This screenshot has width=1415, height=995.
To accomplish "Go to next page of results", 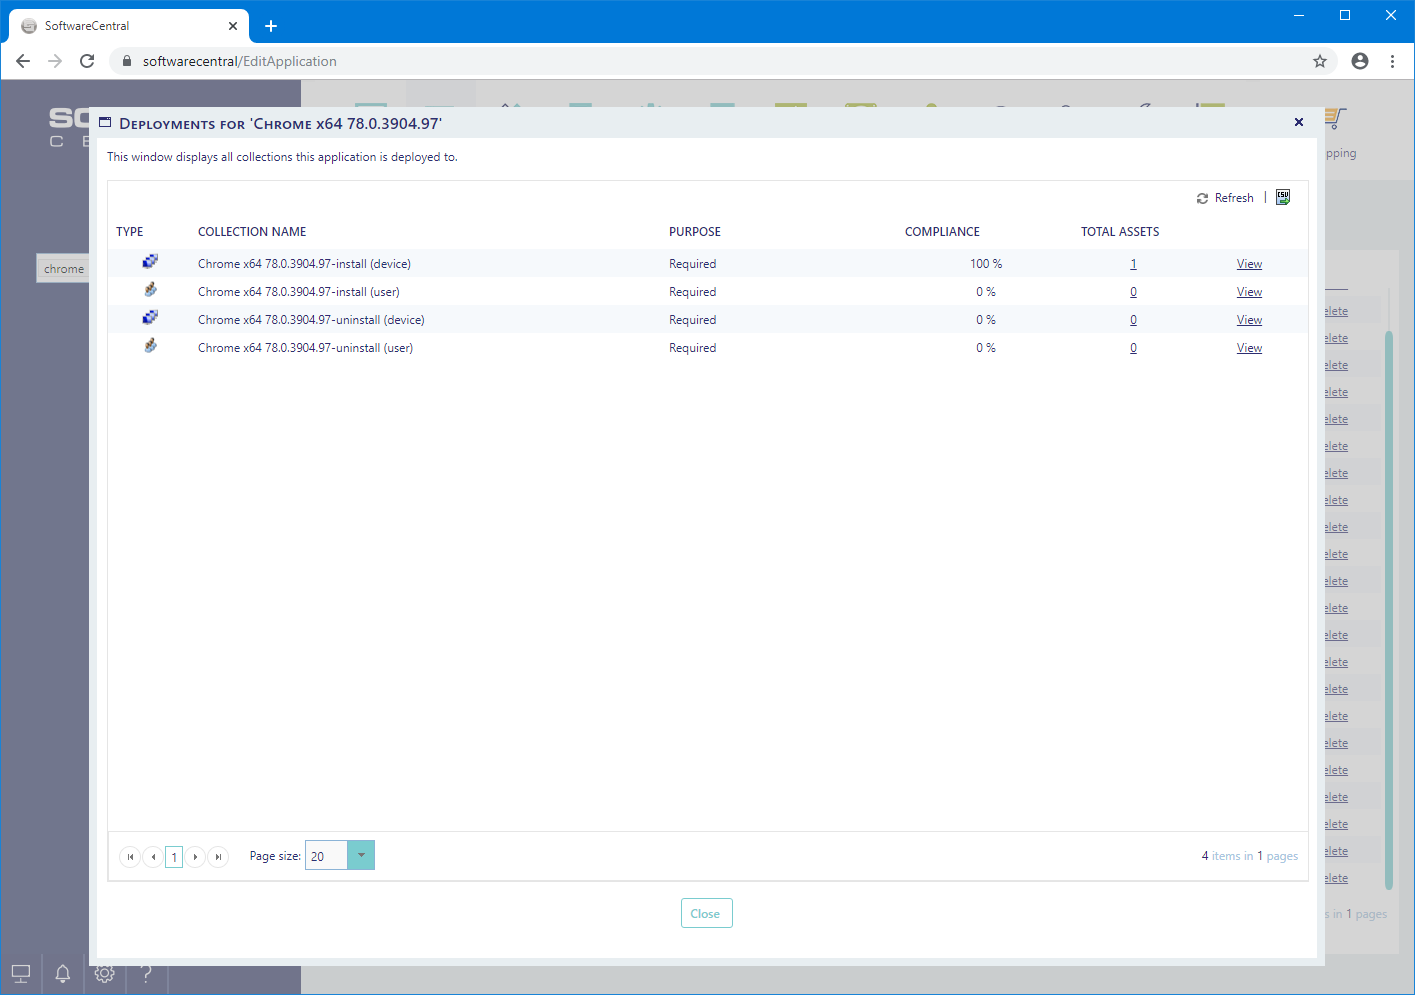I will click(x=196, y=857).
